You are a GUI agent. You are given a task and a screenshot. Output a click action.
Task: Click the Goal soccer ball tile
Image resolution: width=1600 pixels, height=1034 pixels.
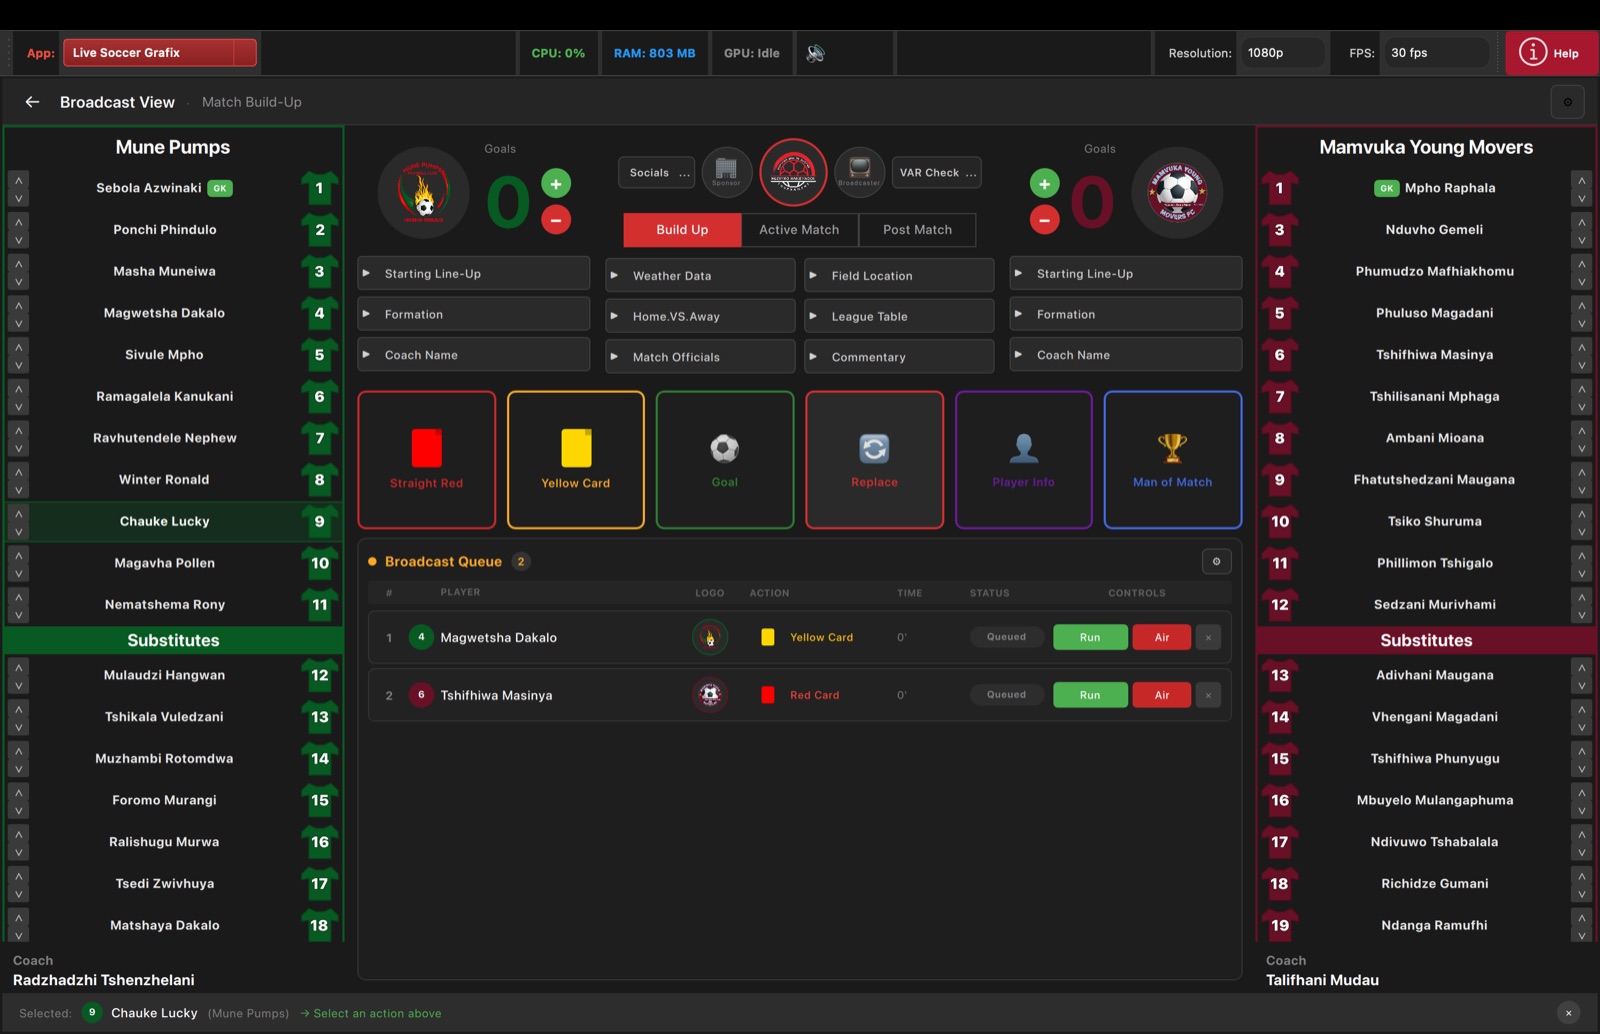(x=725, y=460)
